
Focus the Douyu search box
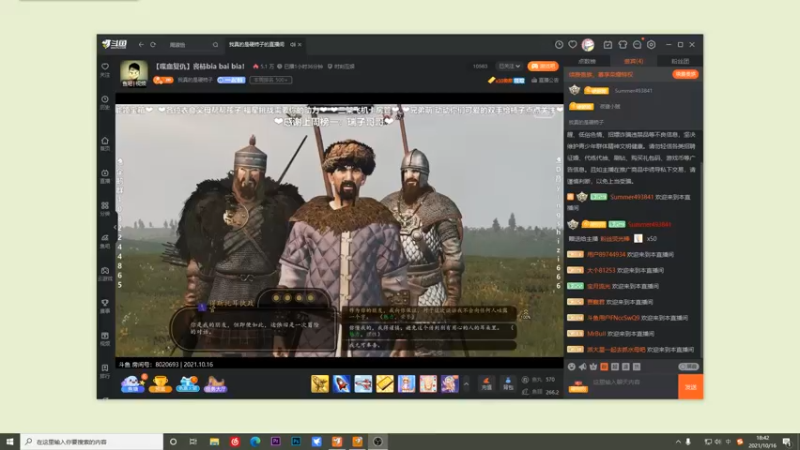189,45
